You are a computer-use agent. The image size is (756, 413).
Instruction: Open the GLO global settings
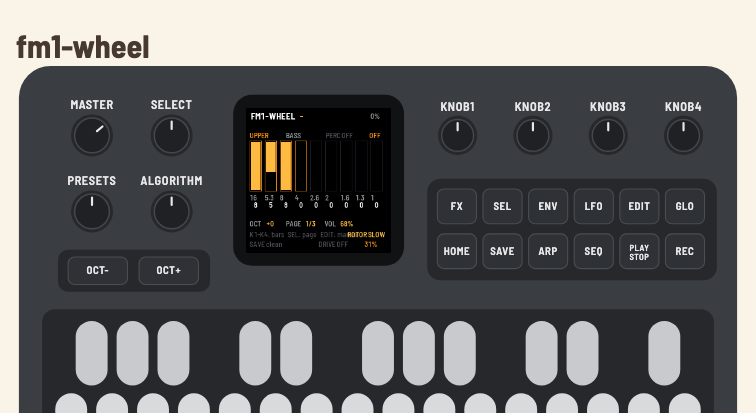[685, 206]
